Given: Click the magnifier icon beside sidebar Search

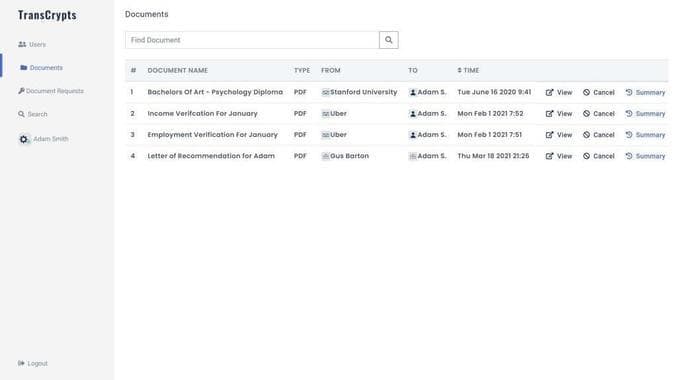Looking at the screenshot, I should (21, 114).
